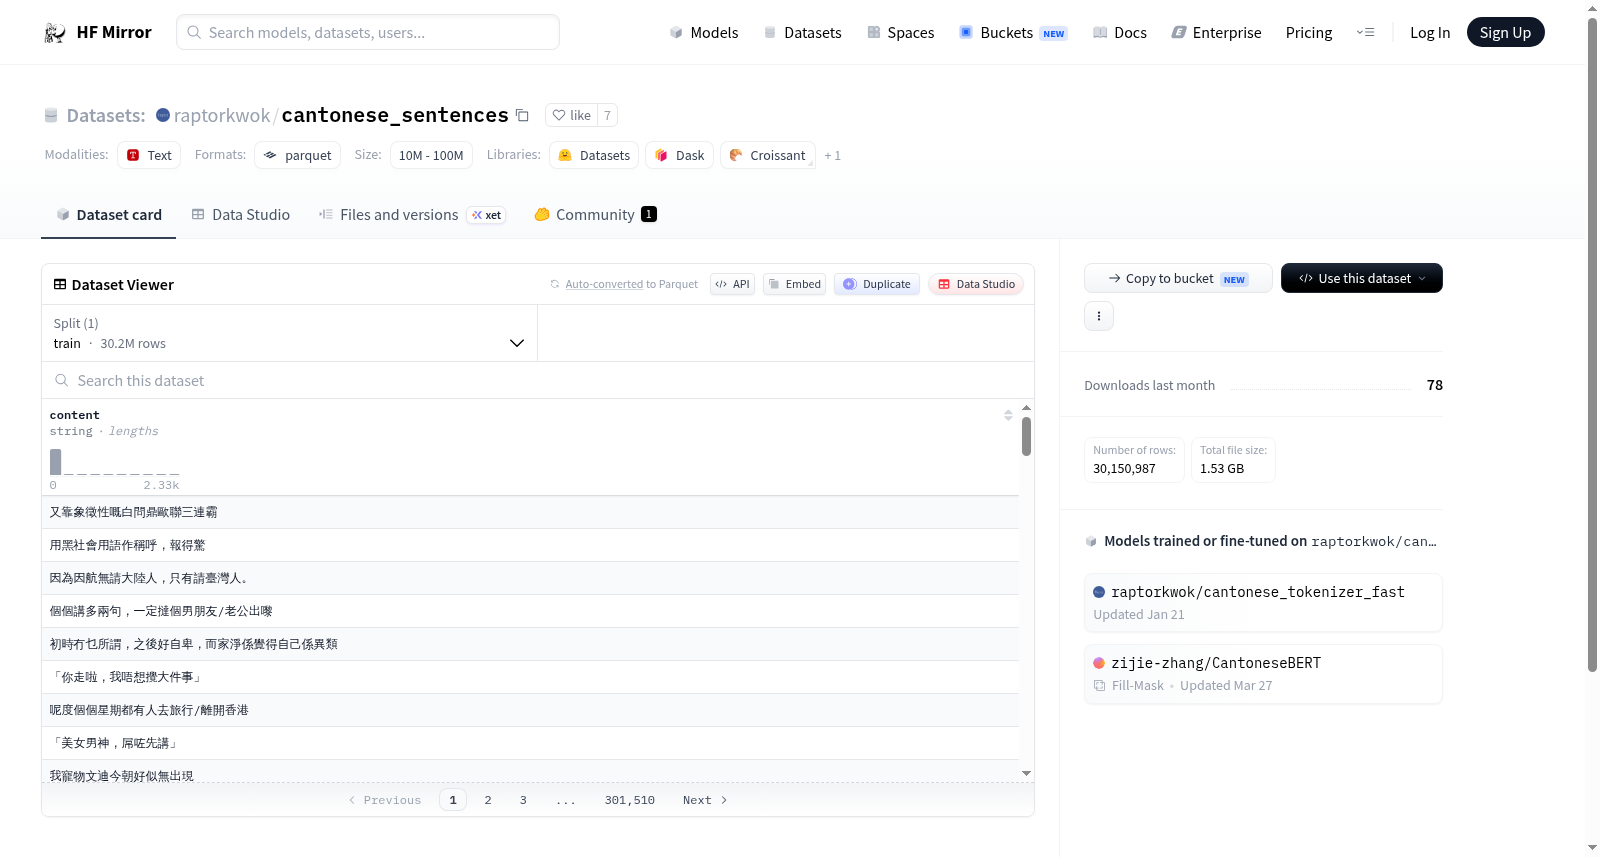Click the search magnifier icon in dataset viewer
Image resolution: width=1600 pixels, height=857 pixels.
click(62, 381)
